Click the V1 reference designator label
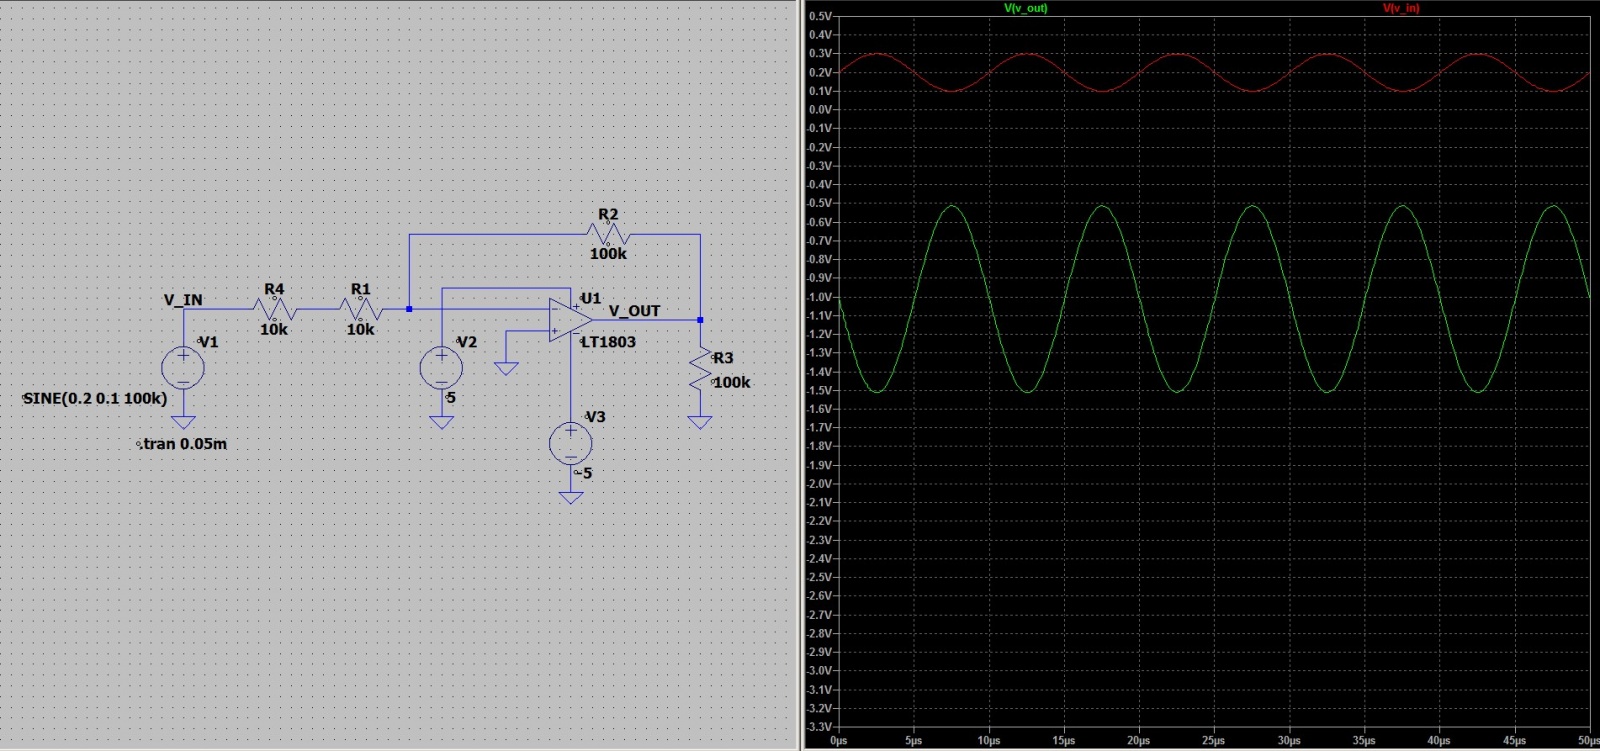Image resolution: width=1600 pixels, height=751 pixels. coord(208,342)
